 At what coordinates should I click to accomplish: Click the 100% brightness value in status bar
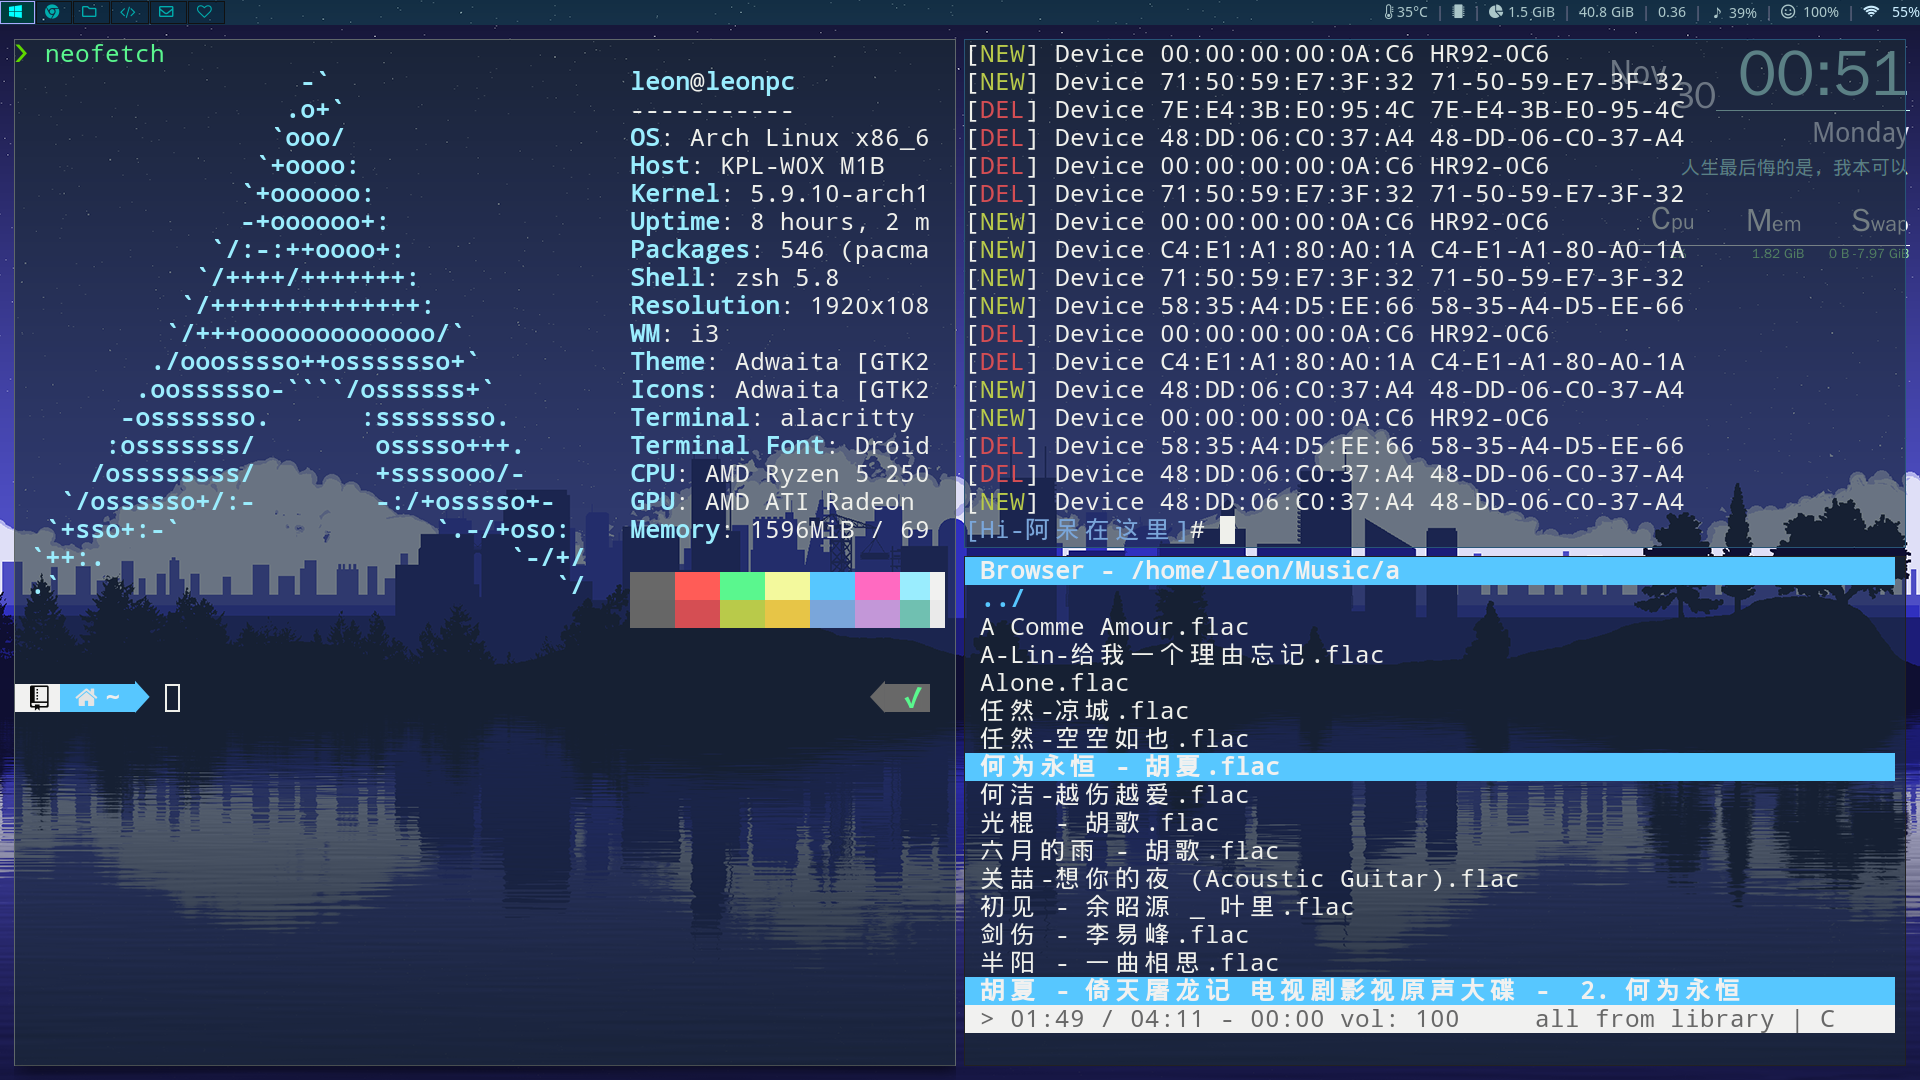coord(1821,12)
